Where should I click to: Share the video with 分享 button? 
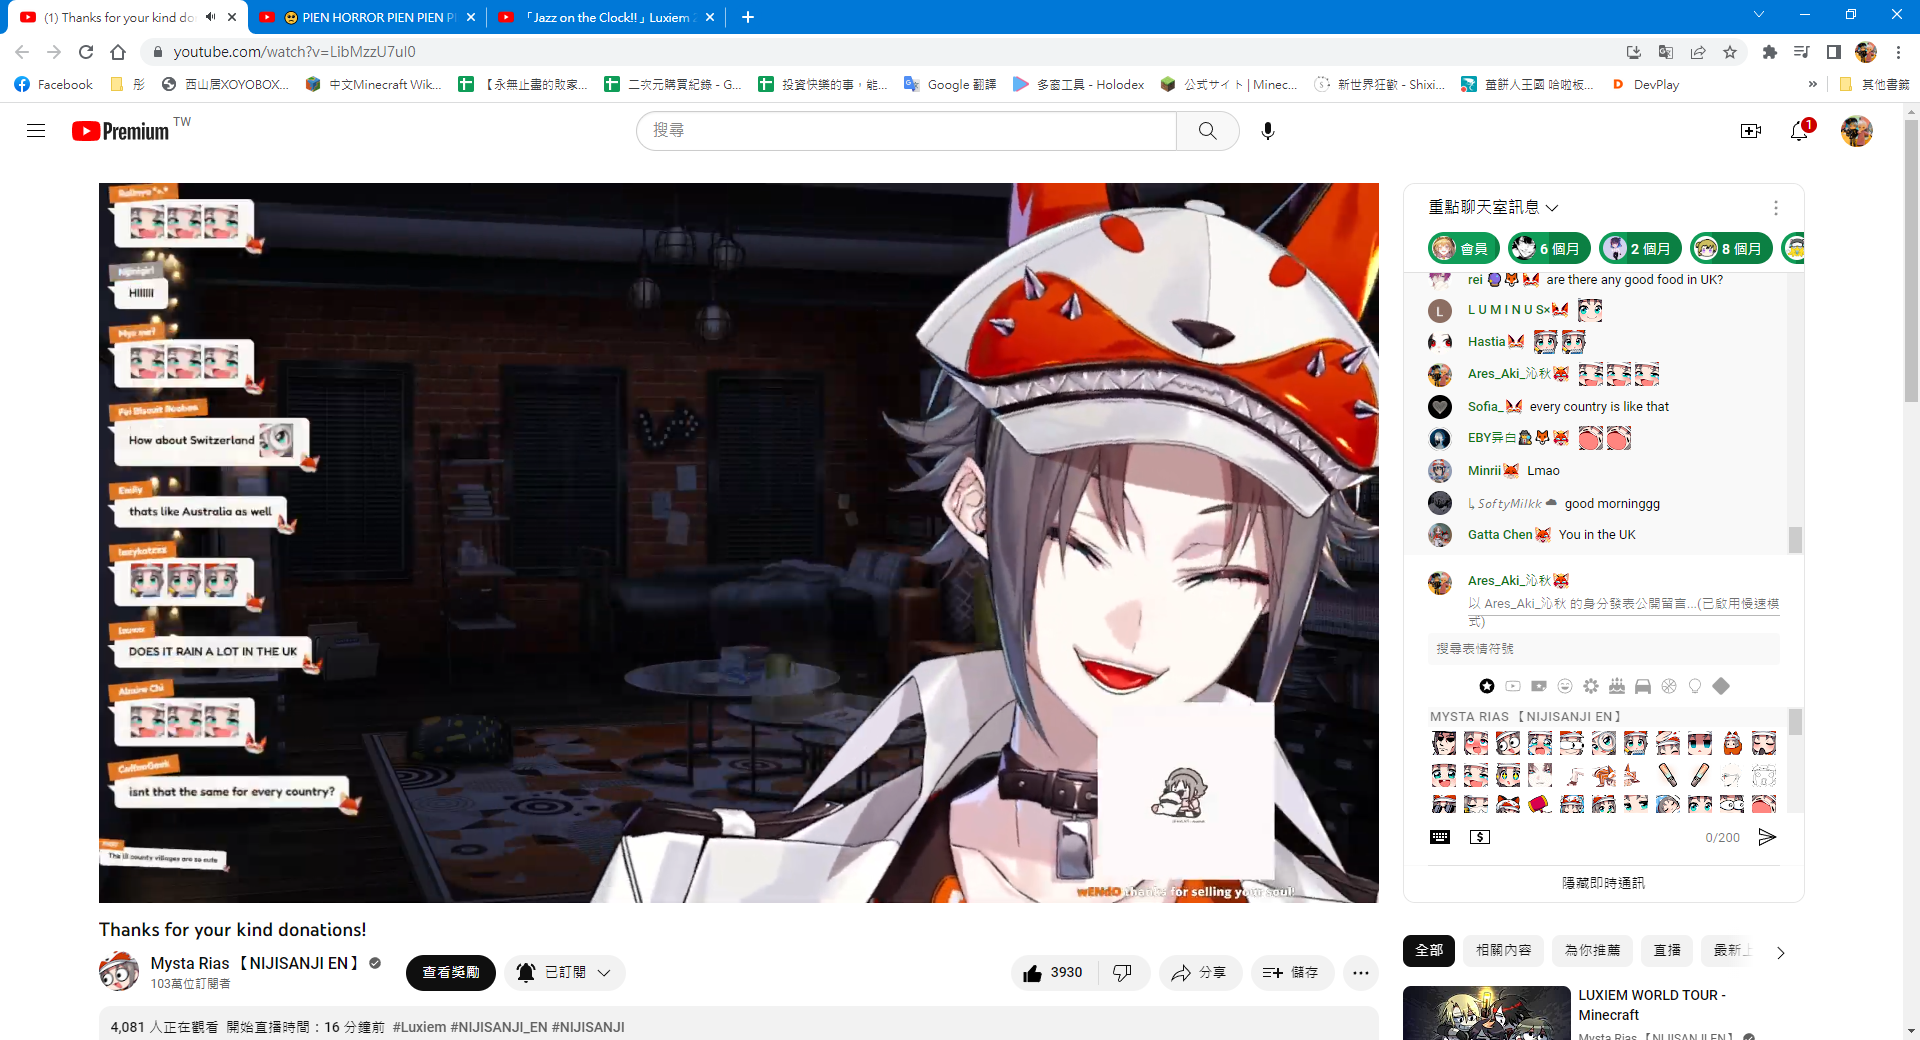[1200, 973]
